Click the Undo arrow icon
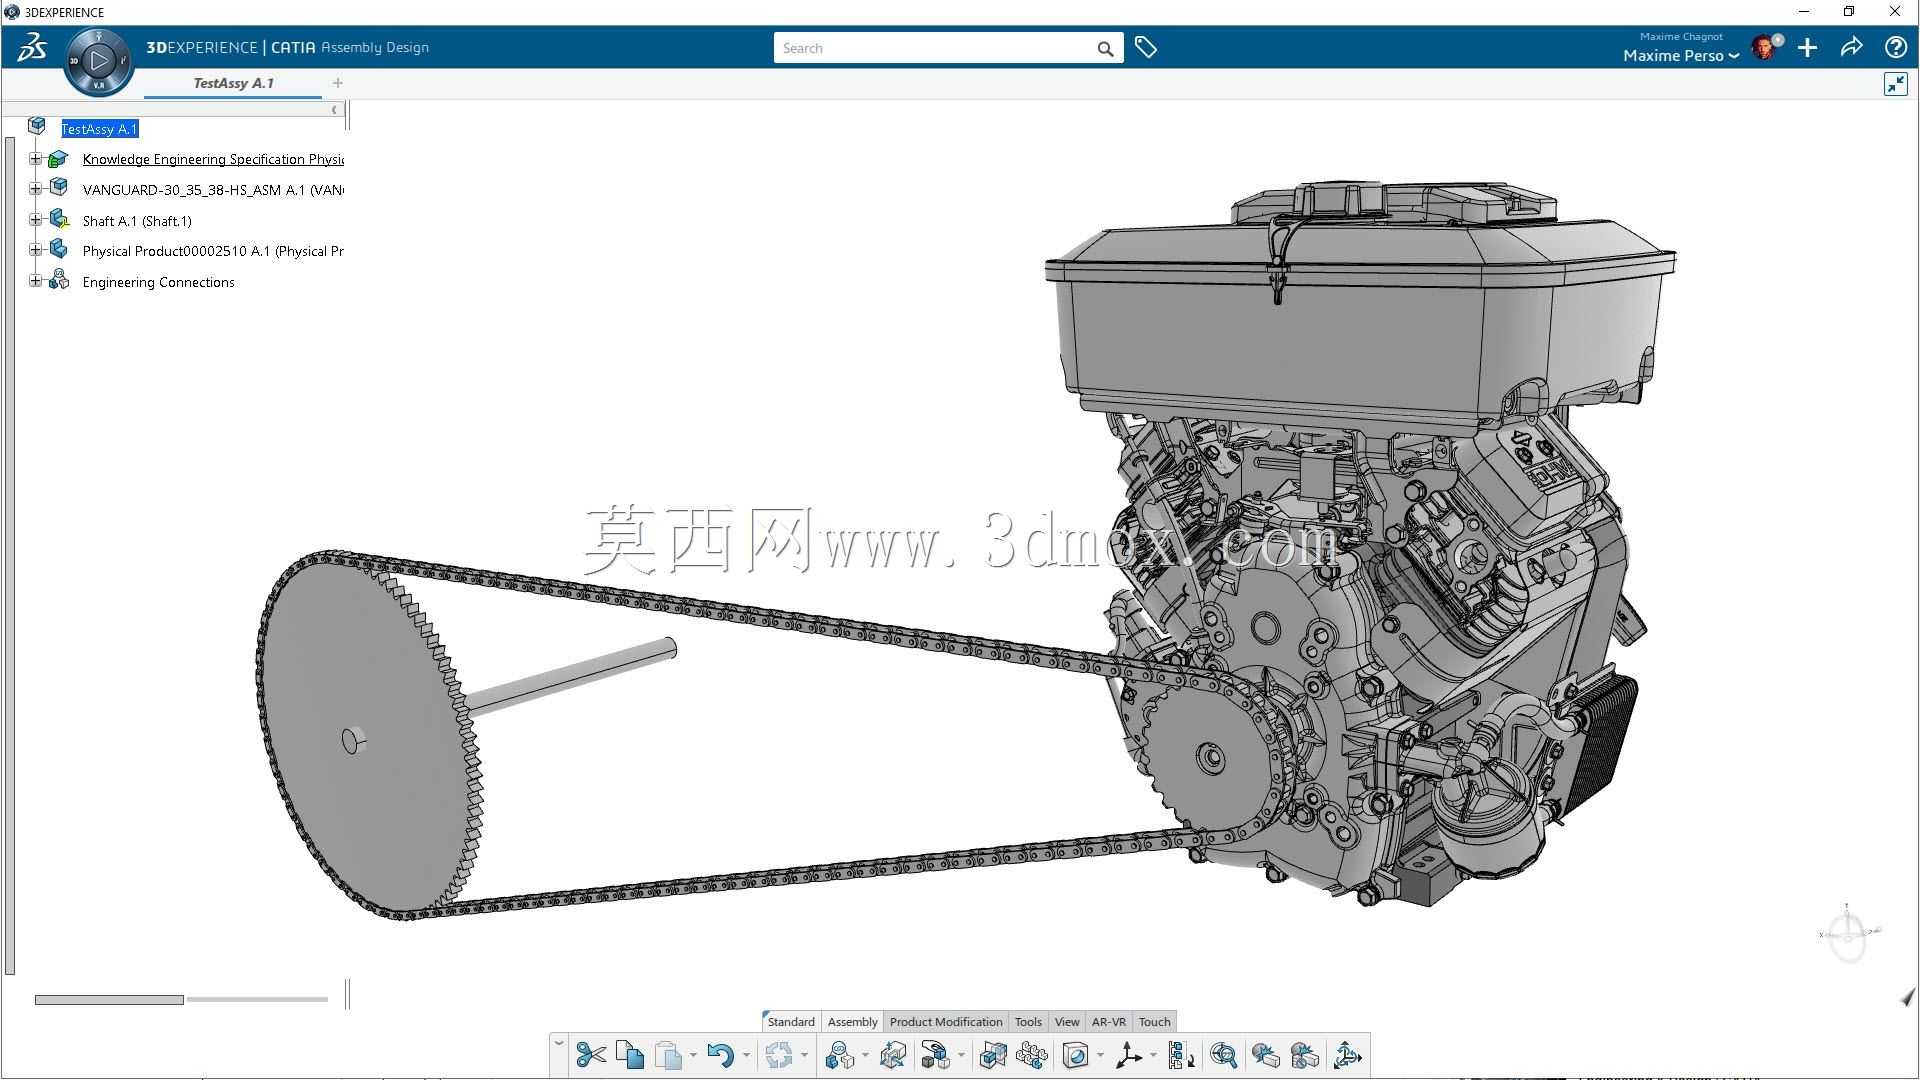Image resolution: width=1920 pixels, height=1080 pixels. click(720, 1055)
